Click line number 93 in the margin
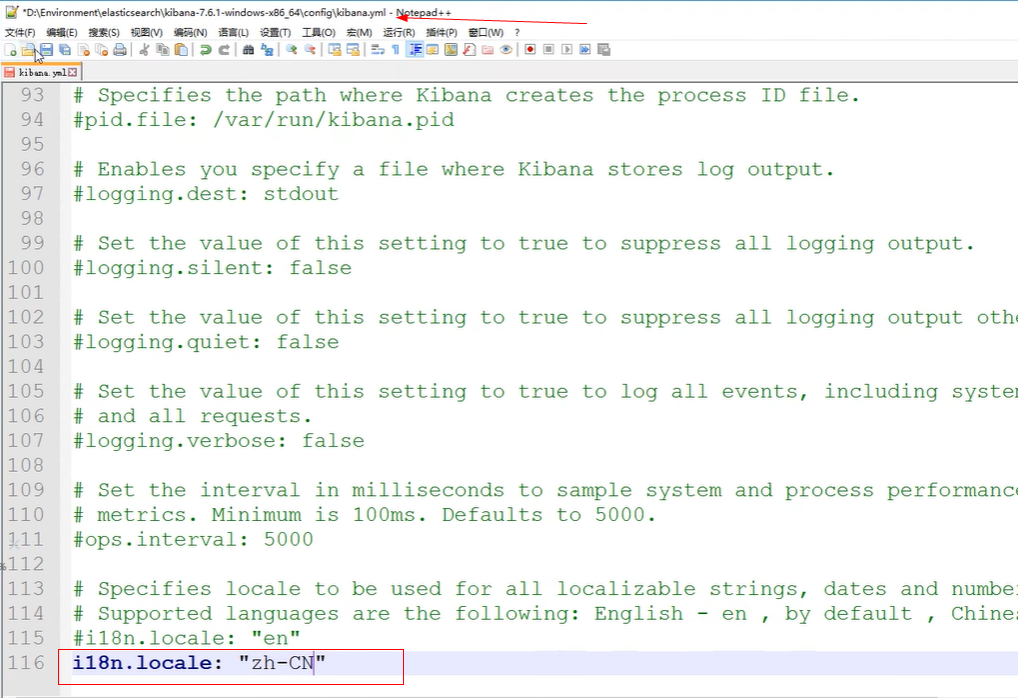The width and height of the screenshot is (1018, 698). (x=32, y=95)
